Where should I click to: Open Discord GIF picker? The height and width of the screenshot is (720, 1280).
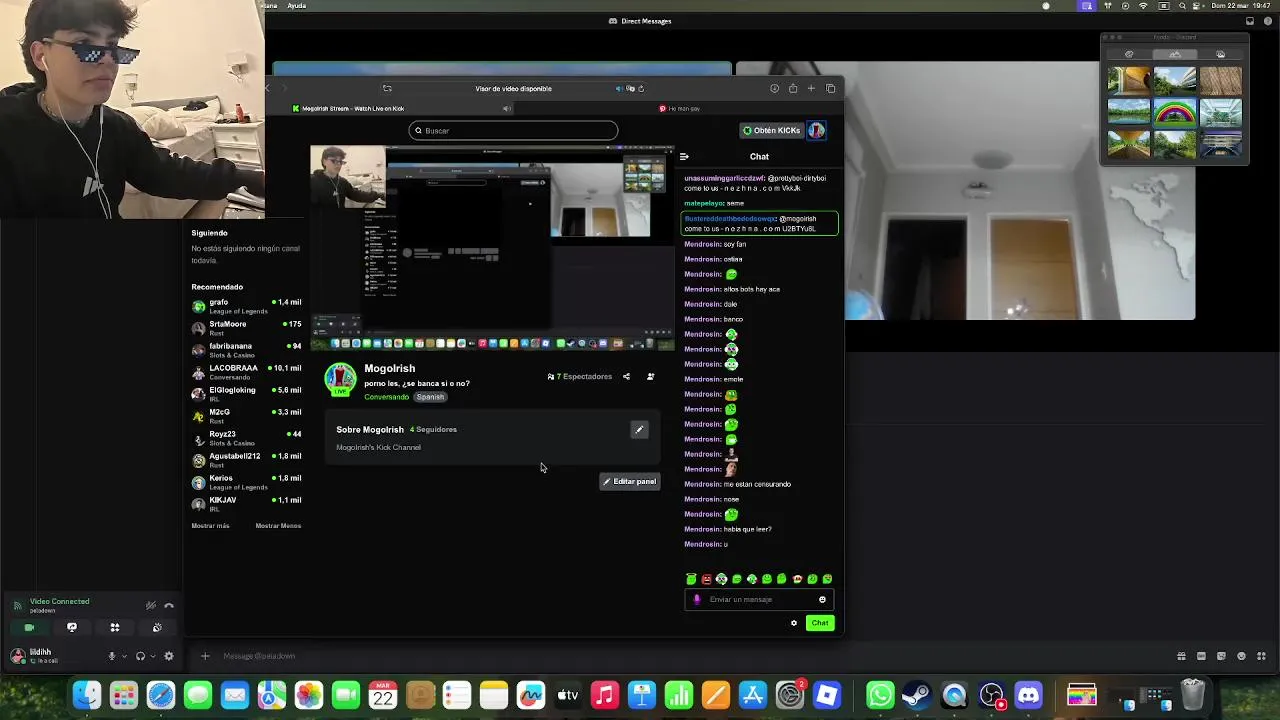click(1202, 656)
